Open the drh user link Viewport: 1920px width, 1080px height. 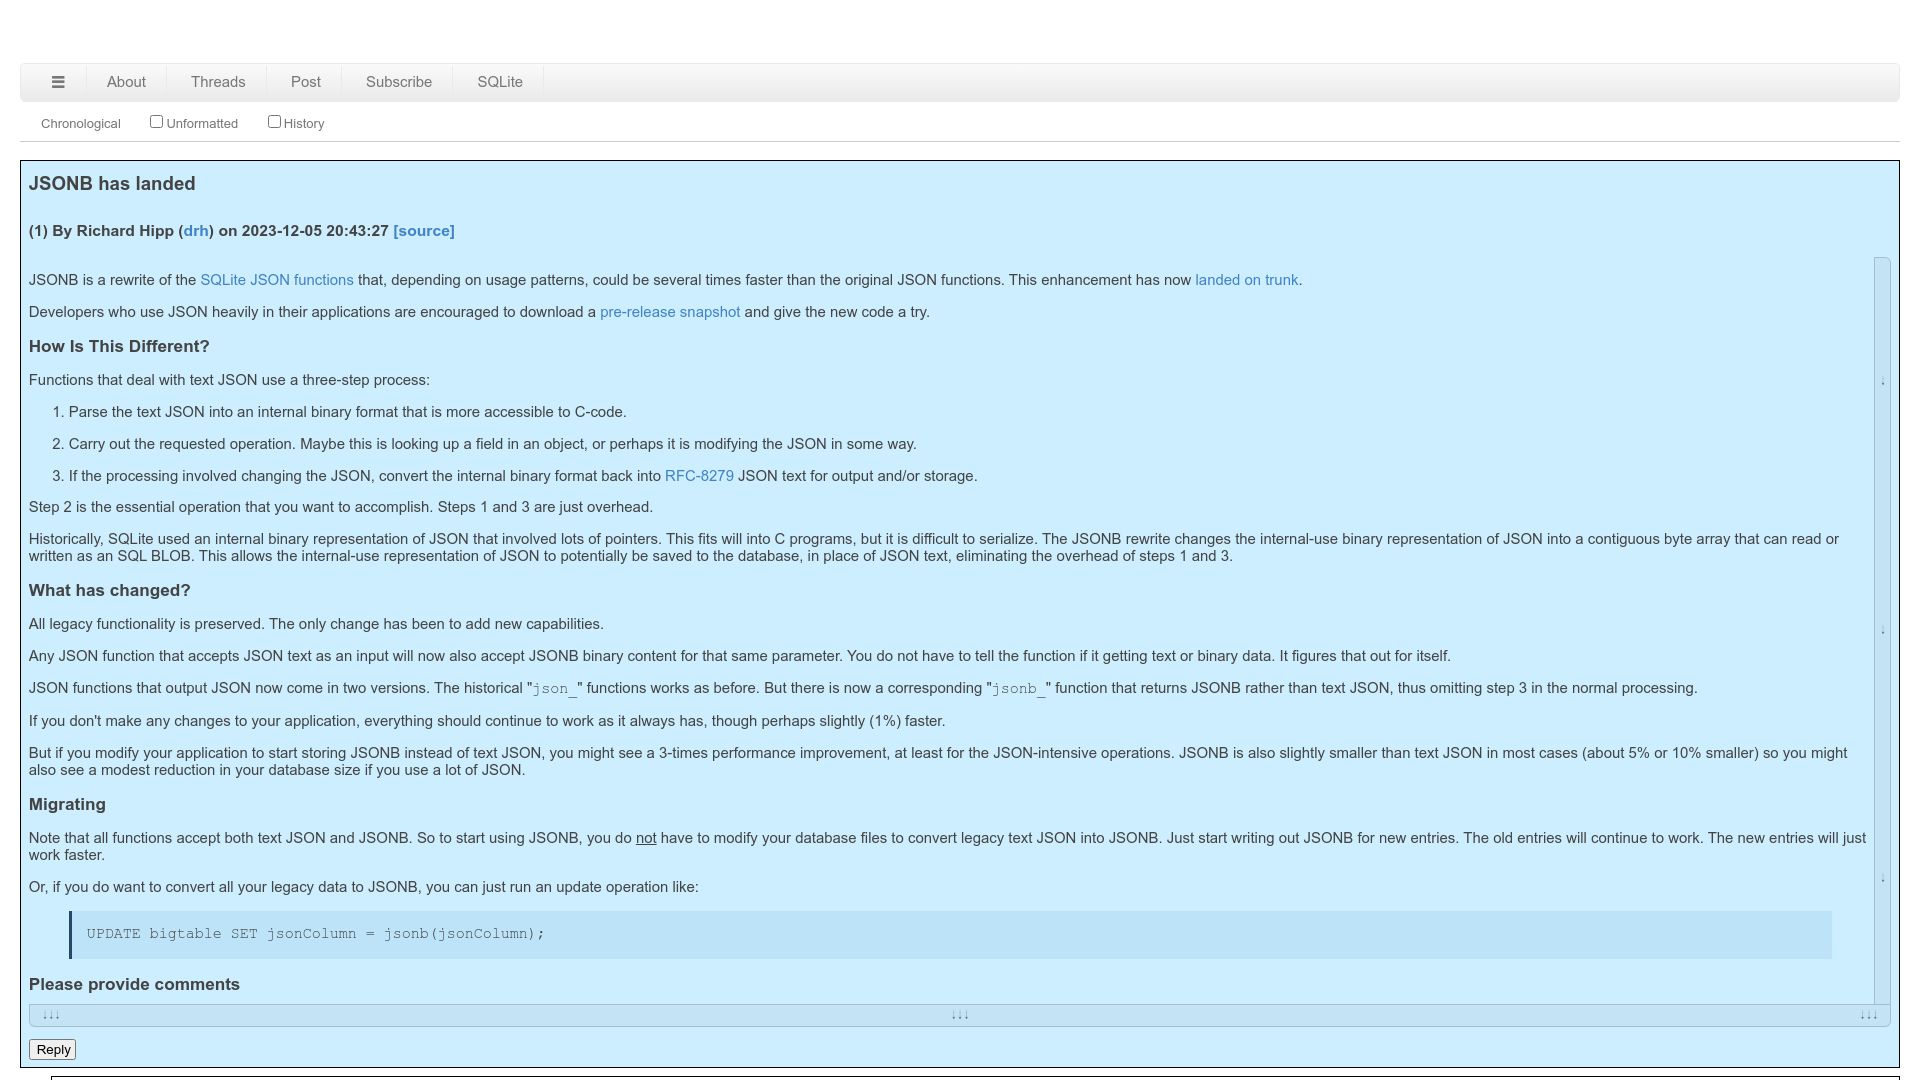click(x=196, y=231)
